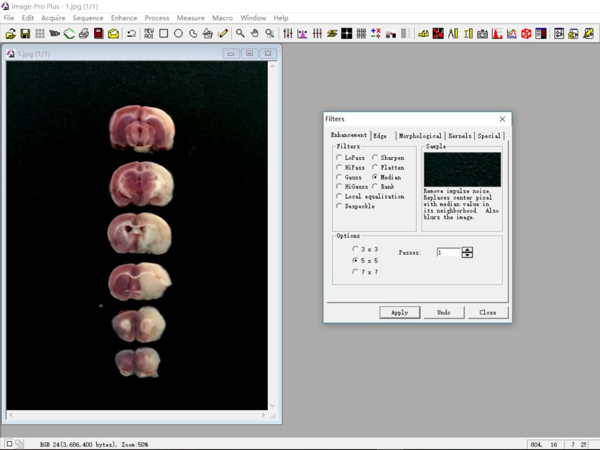
Task: Enable the Despeckle filter option
Action: coord(339,206)
